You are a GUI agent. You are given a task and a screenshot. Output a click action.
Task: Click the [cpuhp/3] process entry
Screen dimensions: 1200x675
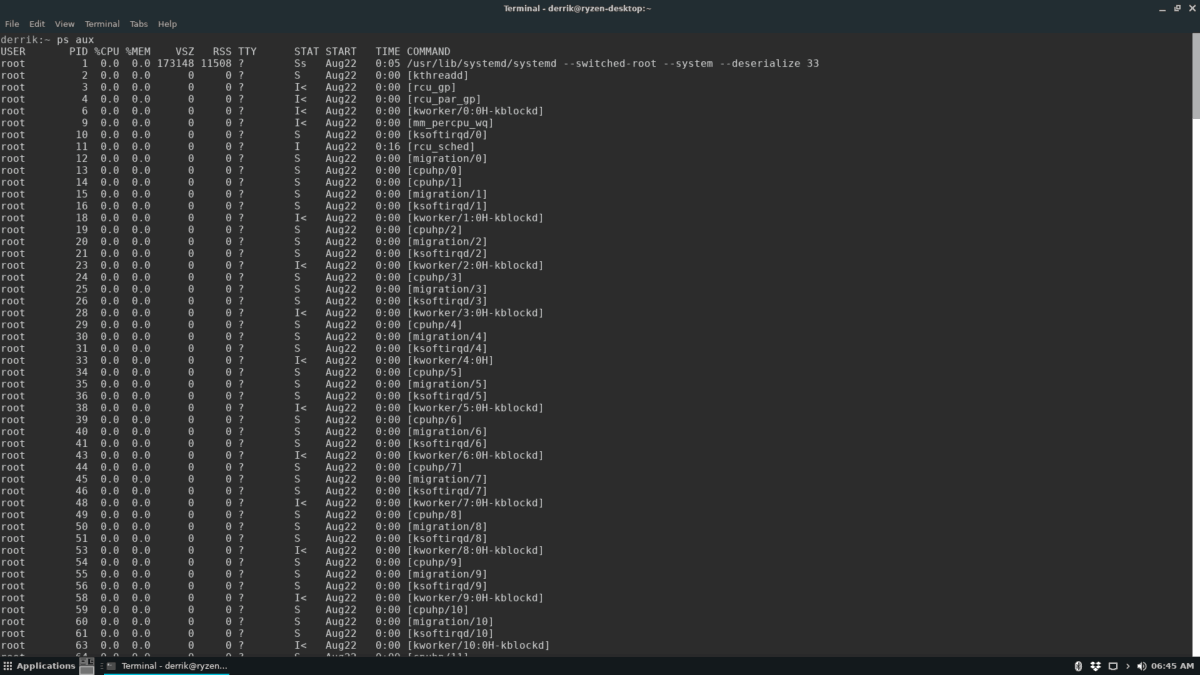click(434, 277)
